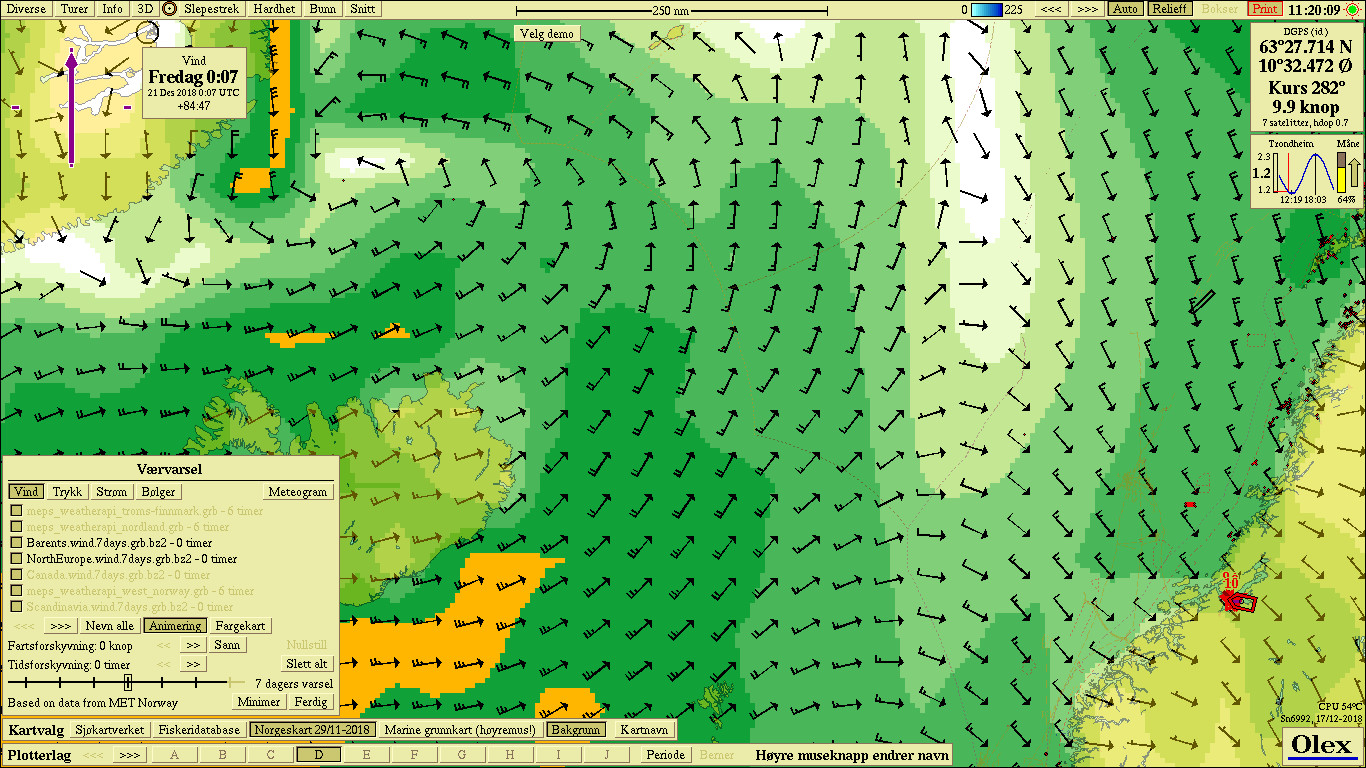This screenshot has width=1366, height=768.
Task: Click the circular target icon beside 3D
Action: (169, 8)
